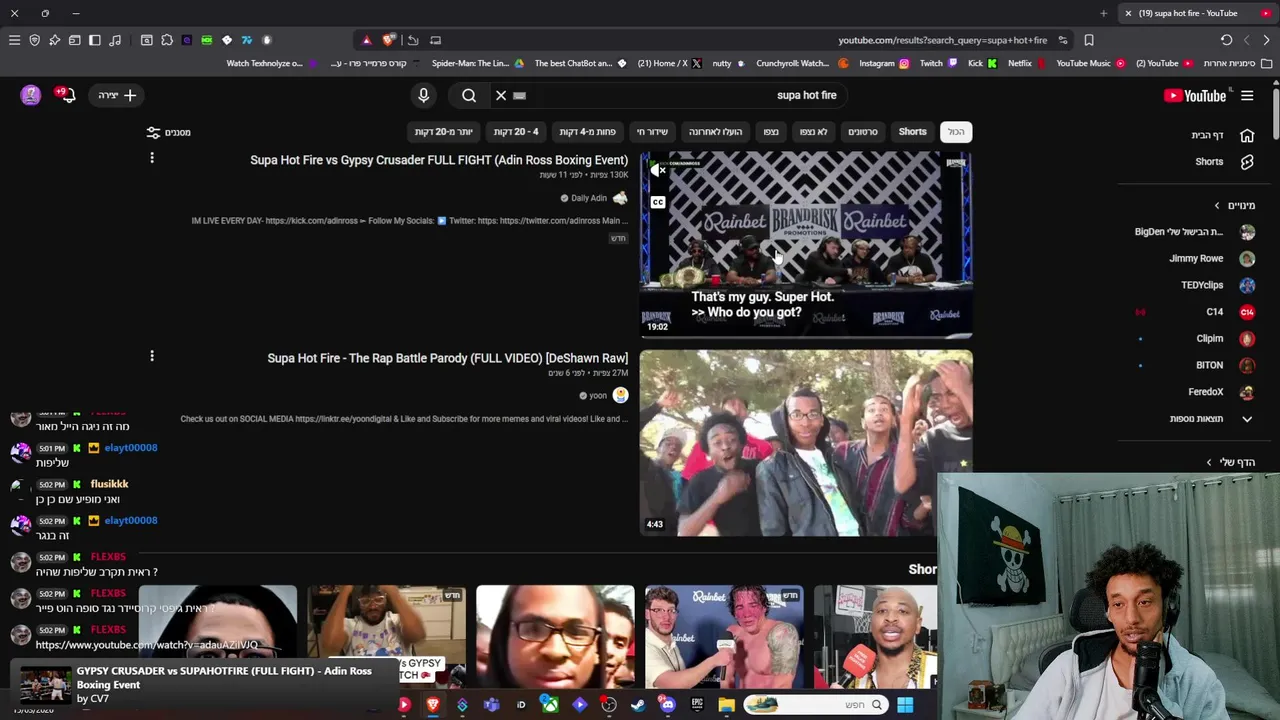The image size is (1280, 720).
Task: Run search with magnifying glass icon
Action: 469,95
